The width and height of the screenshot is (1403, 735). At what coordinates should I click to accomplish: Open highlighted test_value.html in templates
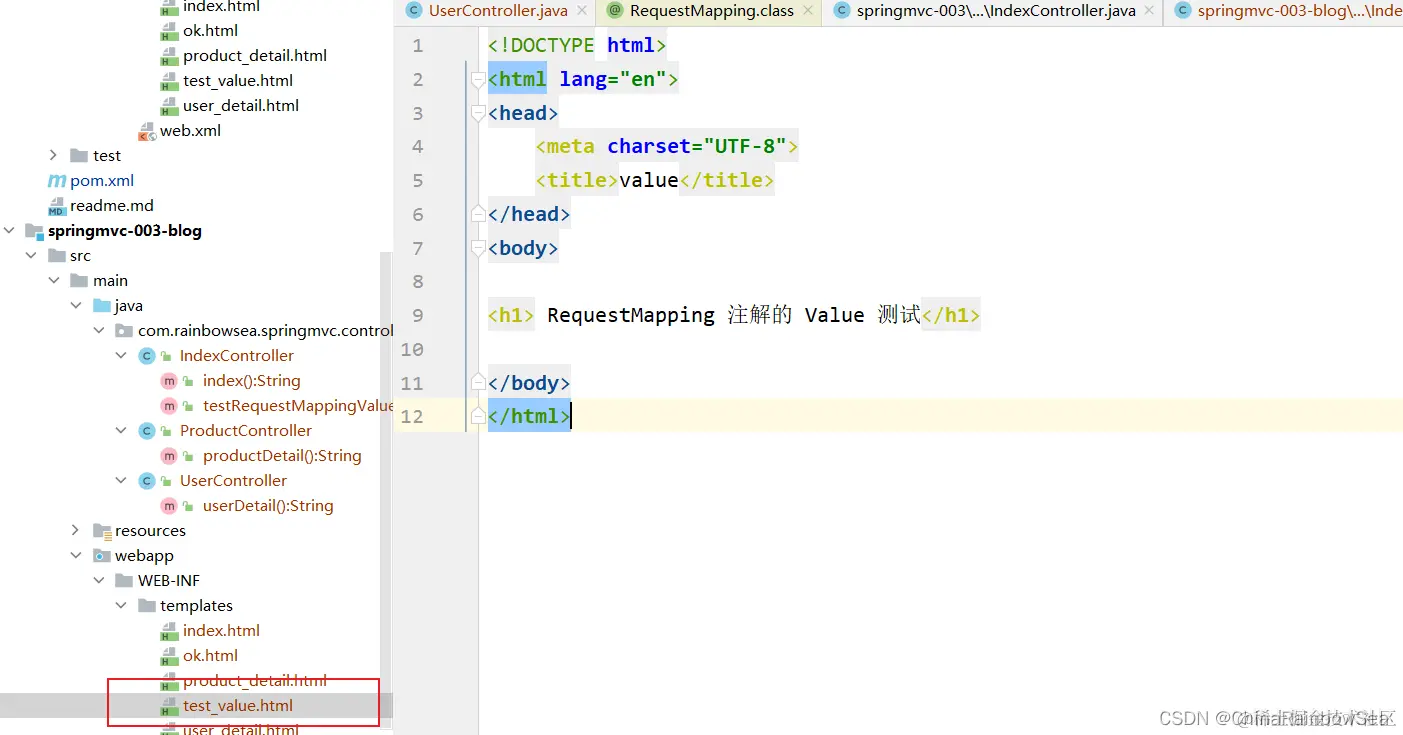tap(238, 705)
